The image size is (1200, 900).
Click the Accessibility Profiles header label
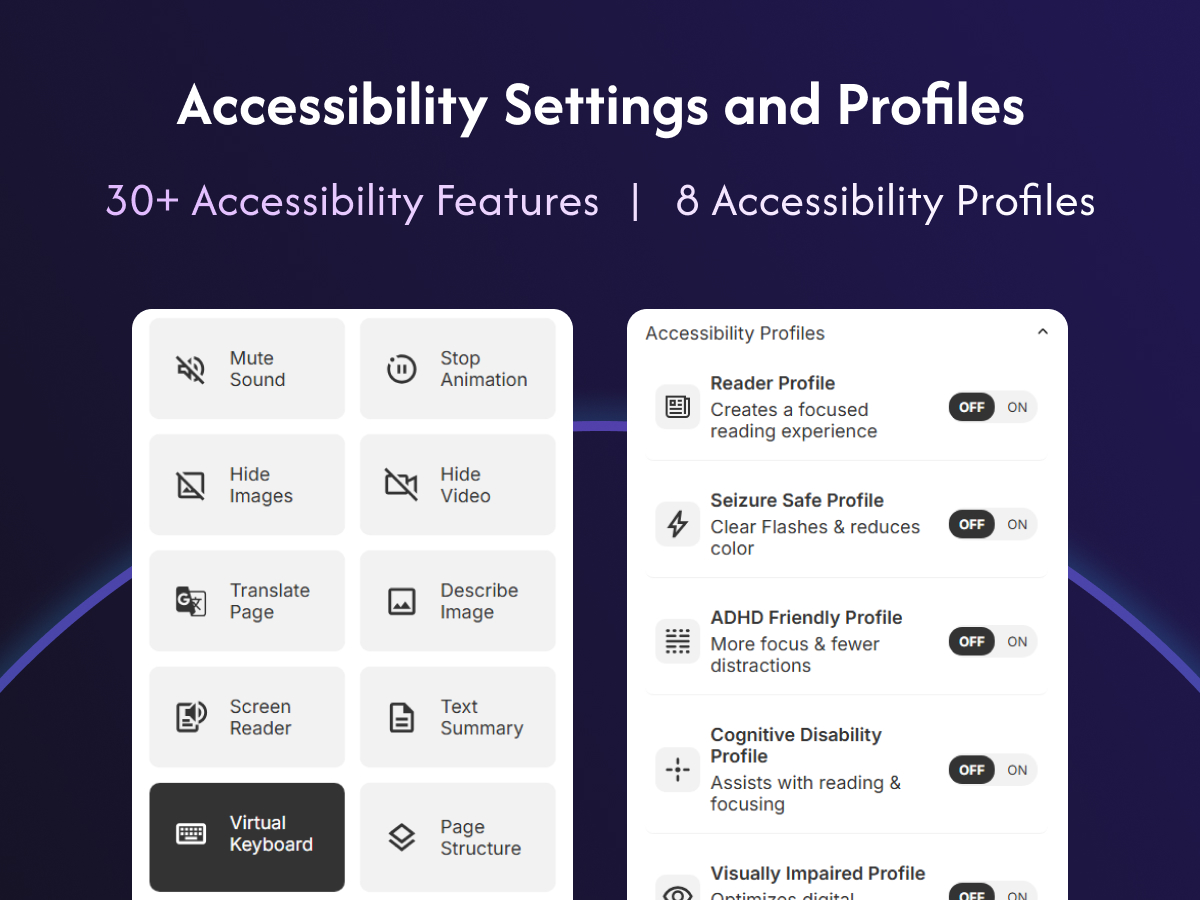735,333
